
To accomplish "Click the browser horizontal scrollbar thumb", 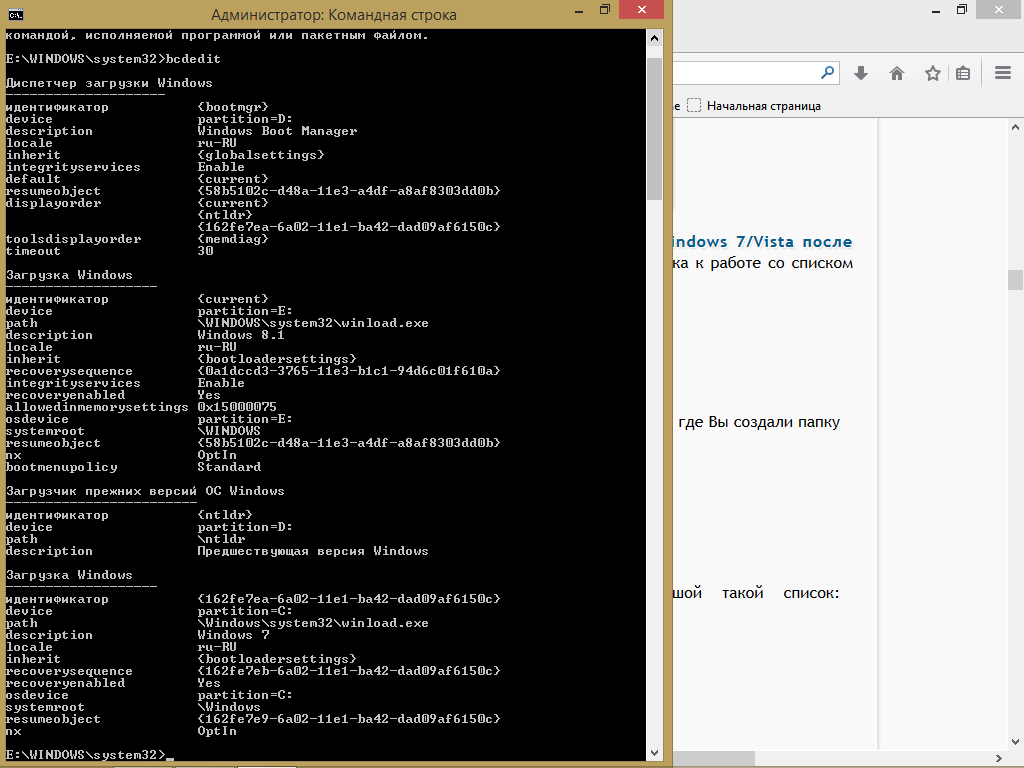I will tap(714, 758).
